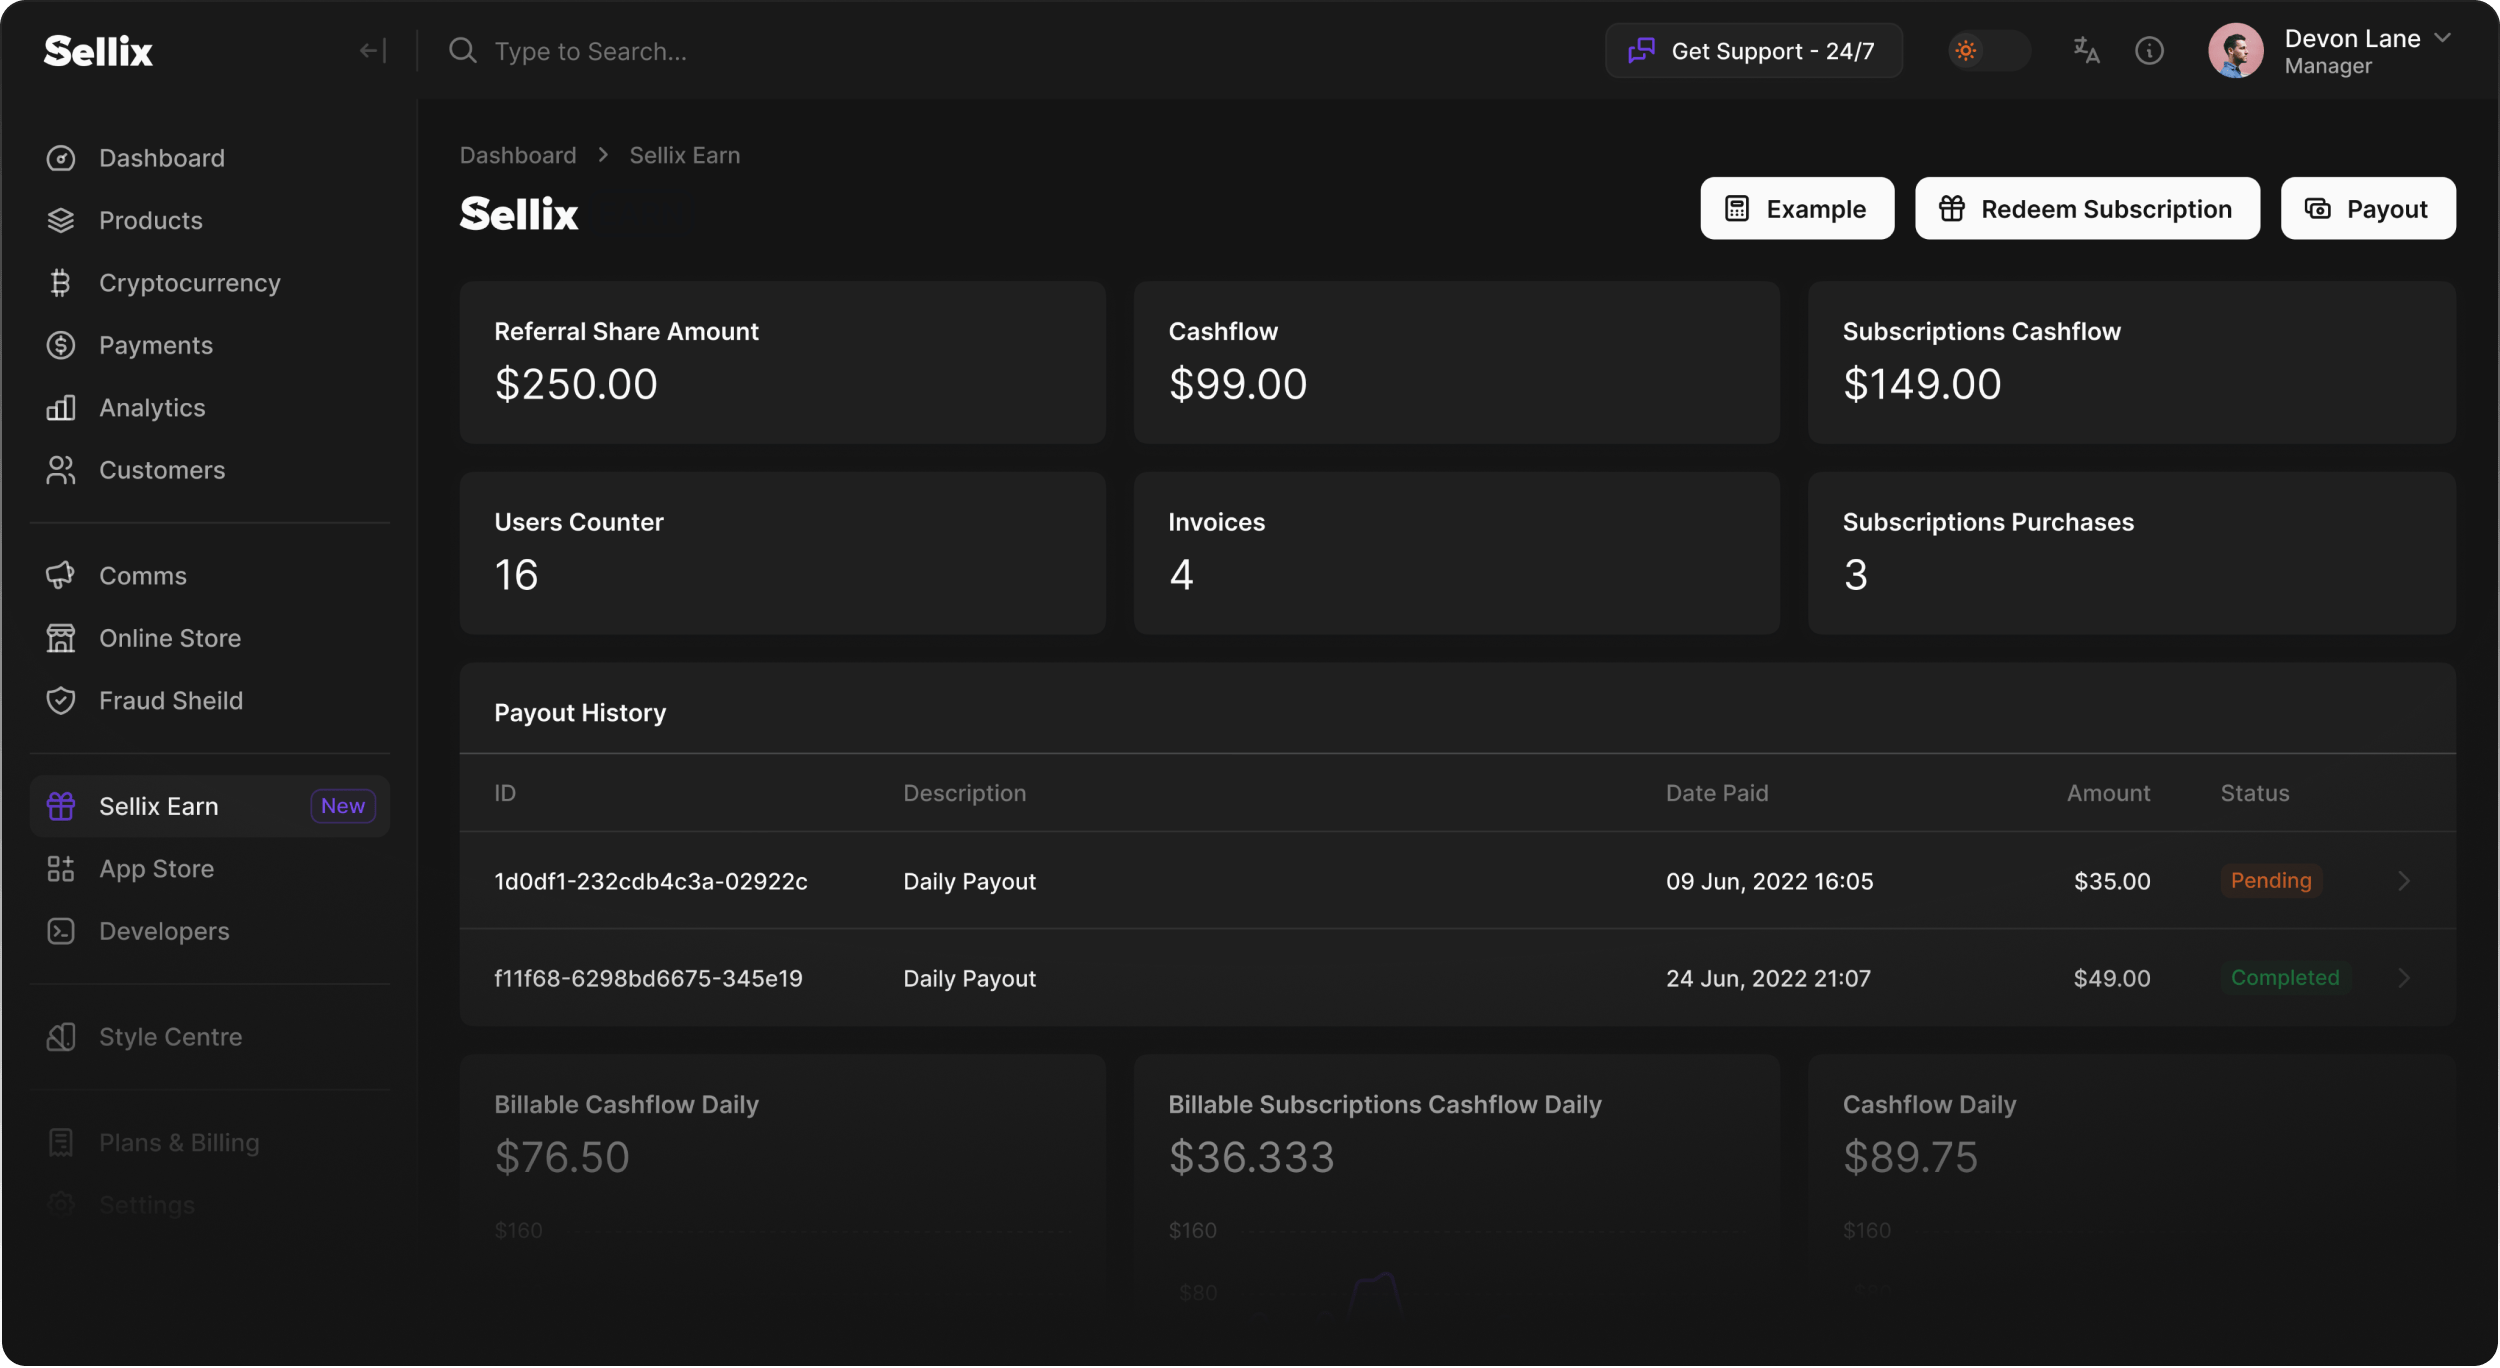This screenshot has height=1368, width=2500.
Task: Select Sellix Earn menu item
Action: 159,806
